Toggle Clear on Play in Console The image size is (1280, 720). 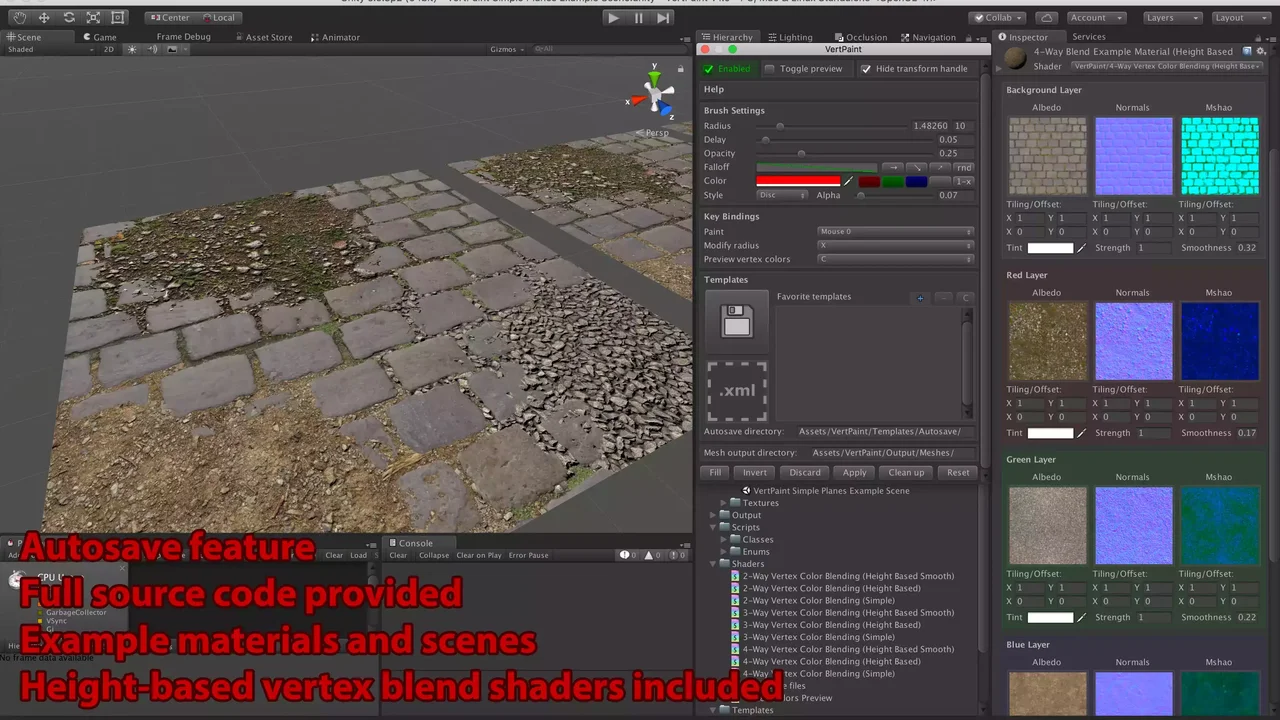[479, 555]
